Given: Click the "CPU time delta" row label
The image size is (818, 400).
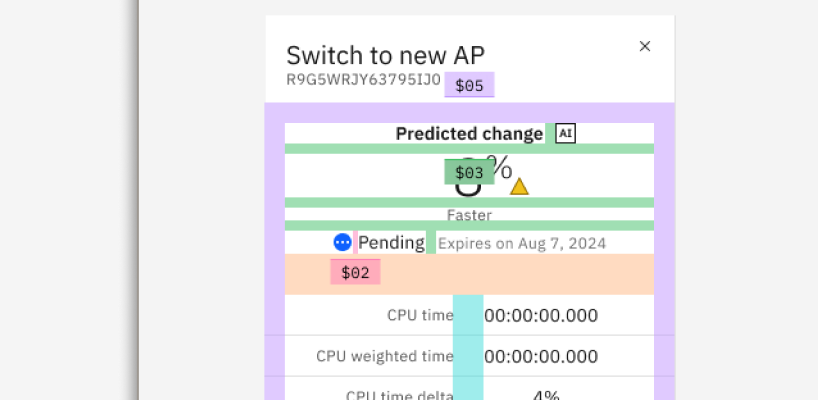Looking at the screenshot, I should tap(400, 394).
